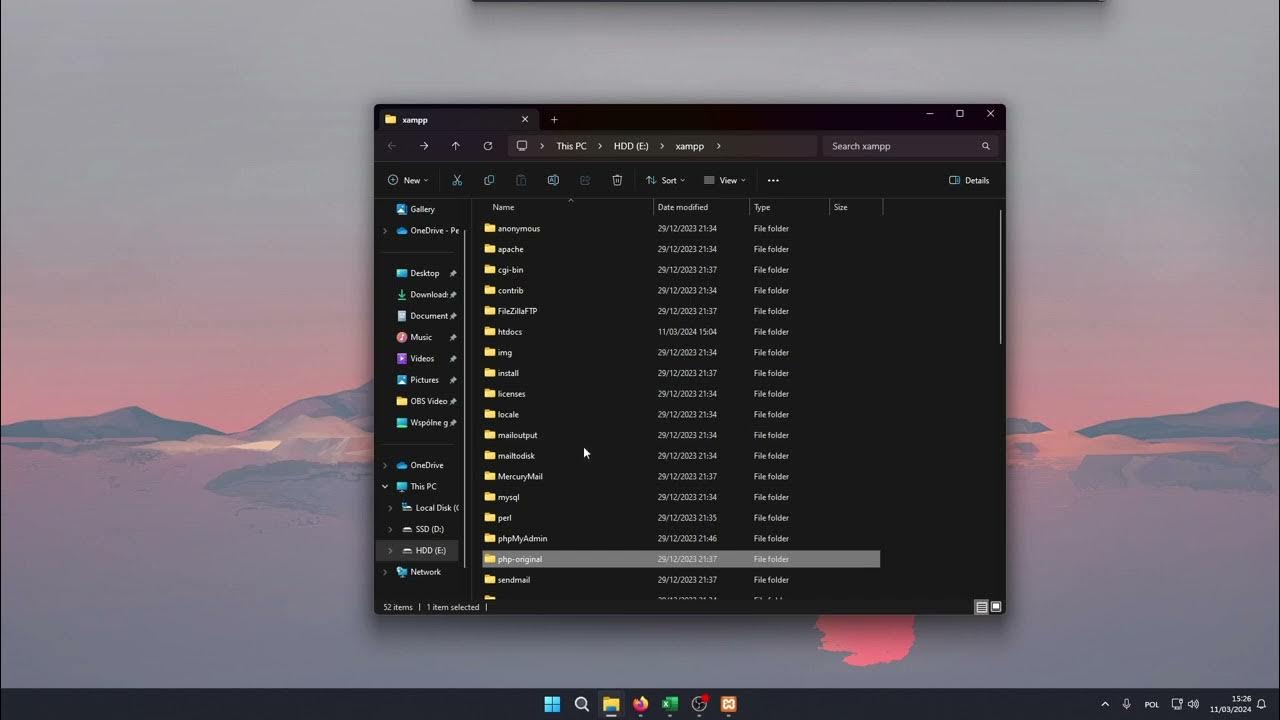Click the Search xampp field

(910, 146)
